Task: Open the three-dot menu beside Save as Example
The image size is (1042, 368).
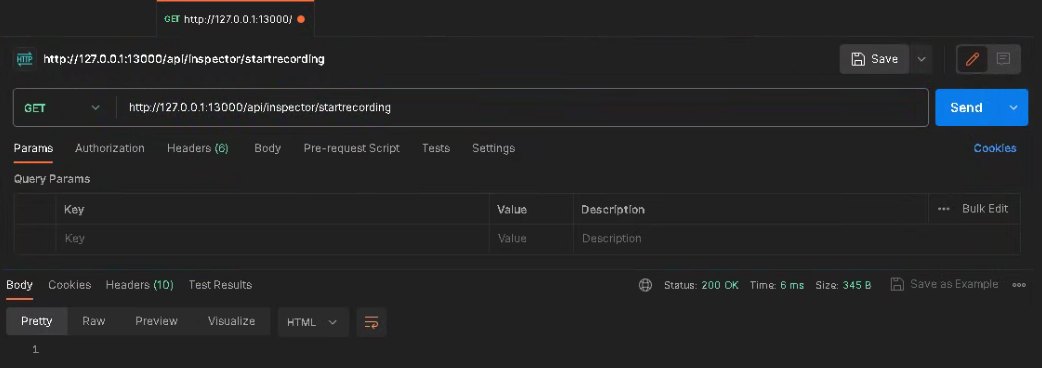Action: (x=1019, y=285)
